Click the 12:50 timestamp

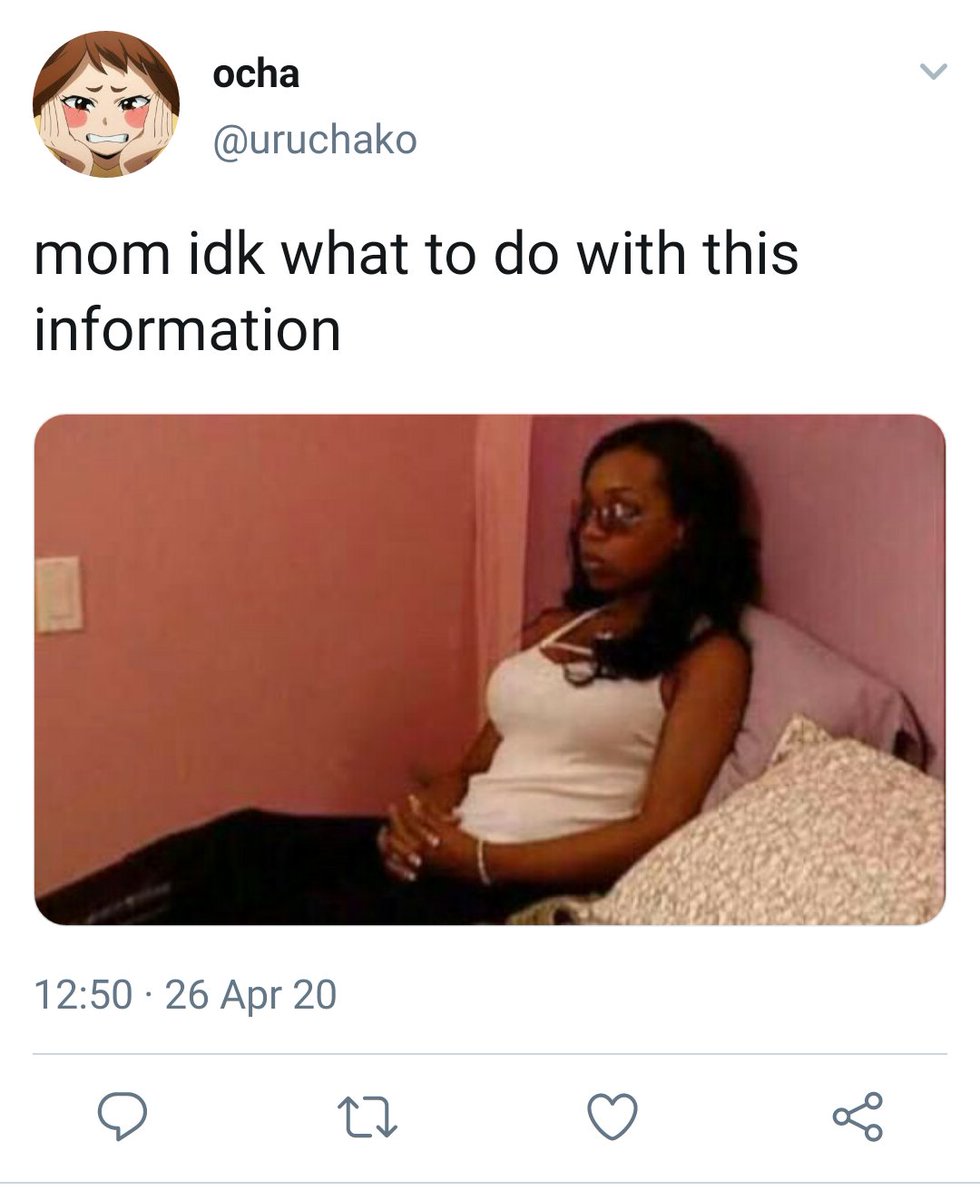pyautogui.click(x=83, y=995)
